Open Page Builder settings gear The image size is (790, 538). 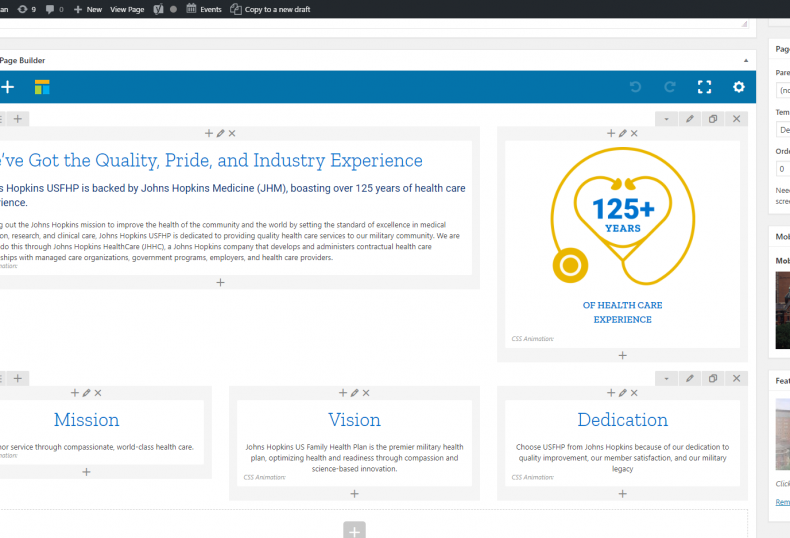point(739,87)
